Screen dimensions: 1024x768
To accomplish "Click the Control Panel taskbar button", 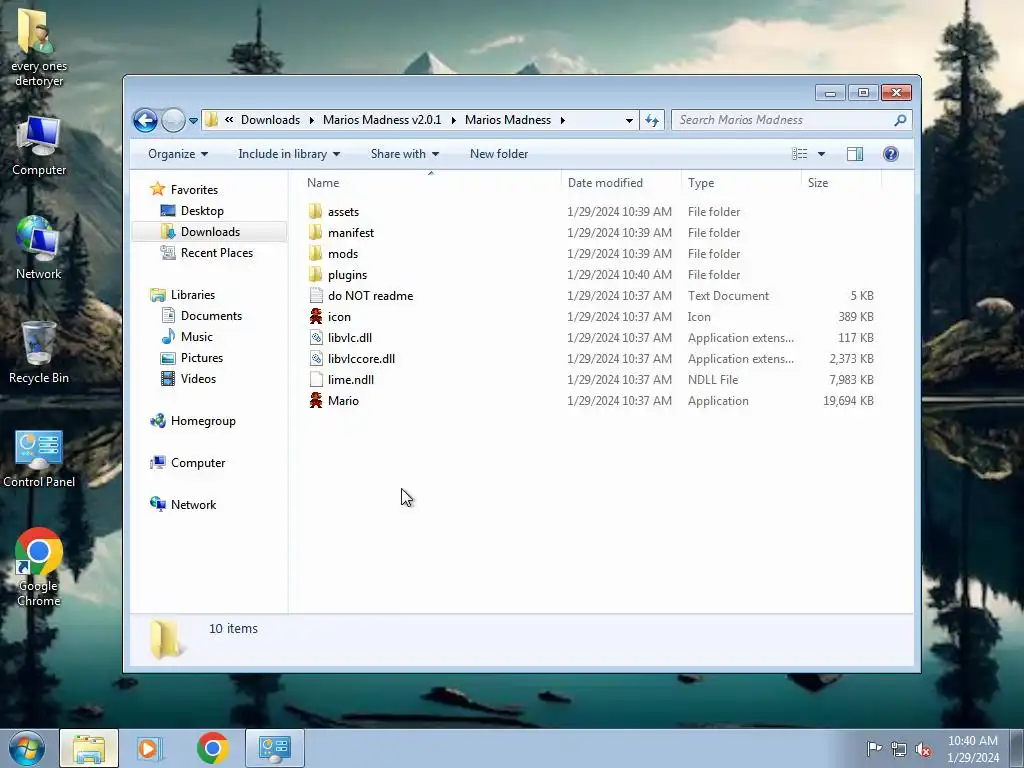I will pos(274,748).
